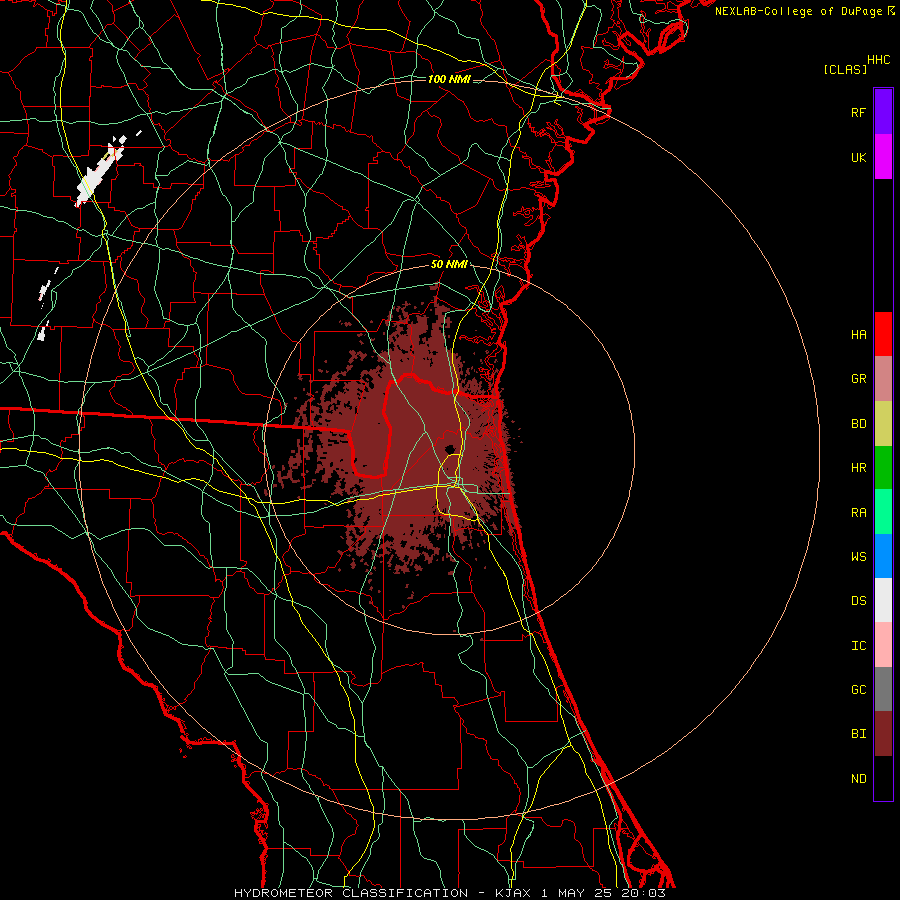
Task: Click the '[CLAS]' units label
Action: click(x=845, y=69)
